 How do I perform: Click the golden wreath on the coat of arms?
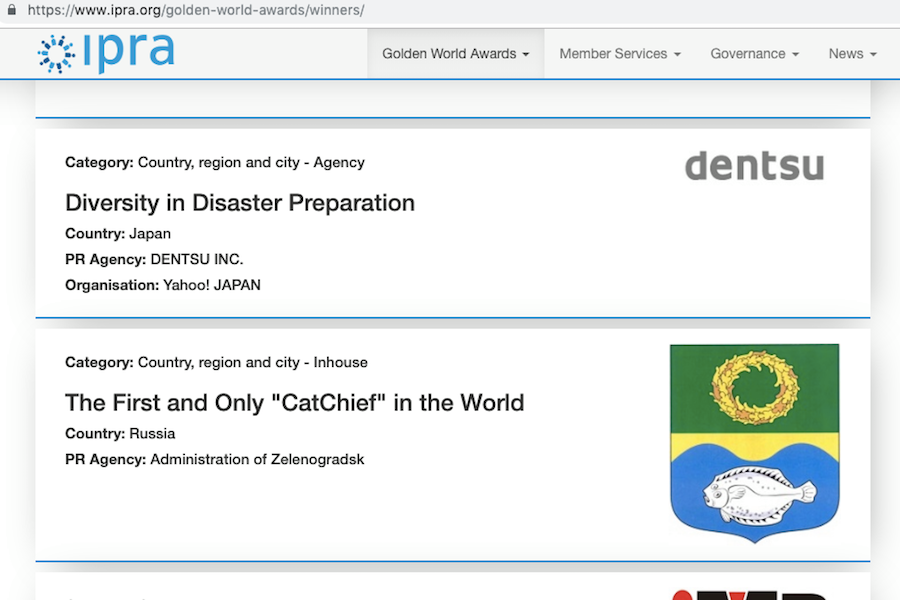754,387
